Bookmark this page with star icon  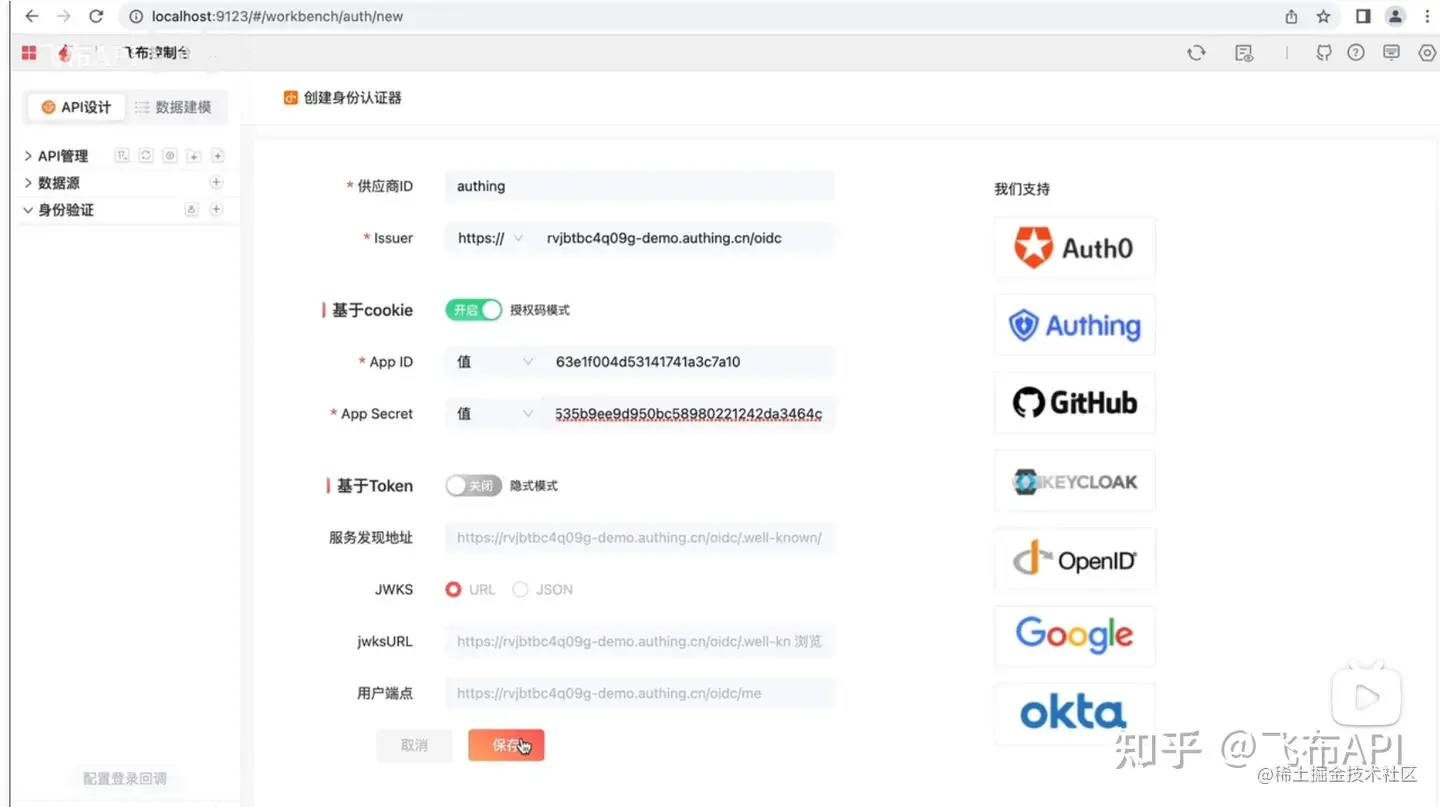(1324, 16)
